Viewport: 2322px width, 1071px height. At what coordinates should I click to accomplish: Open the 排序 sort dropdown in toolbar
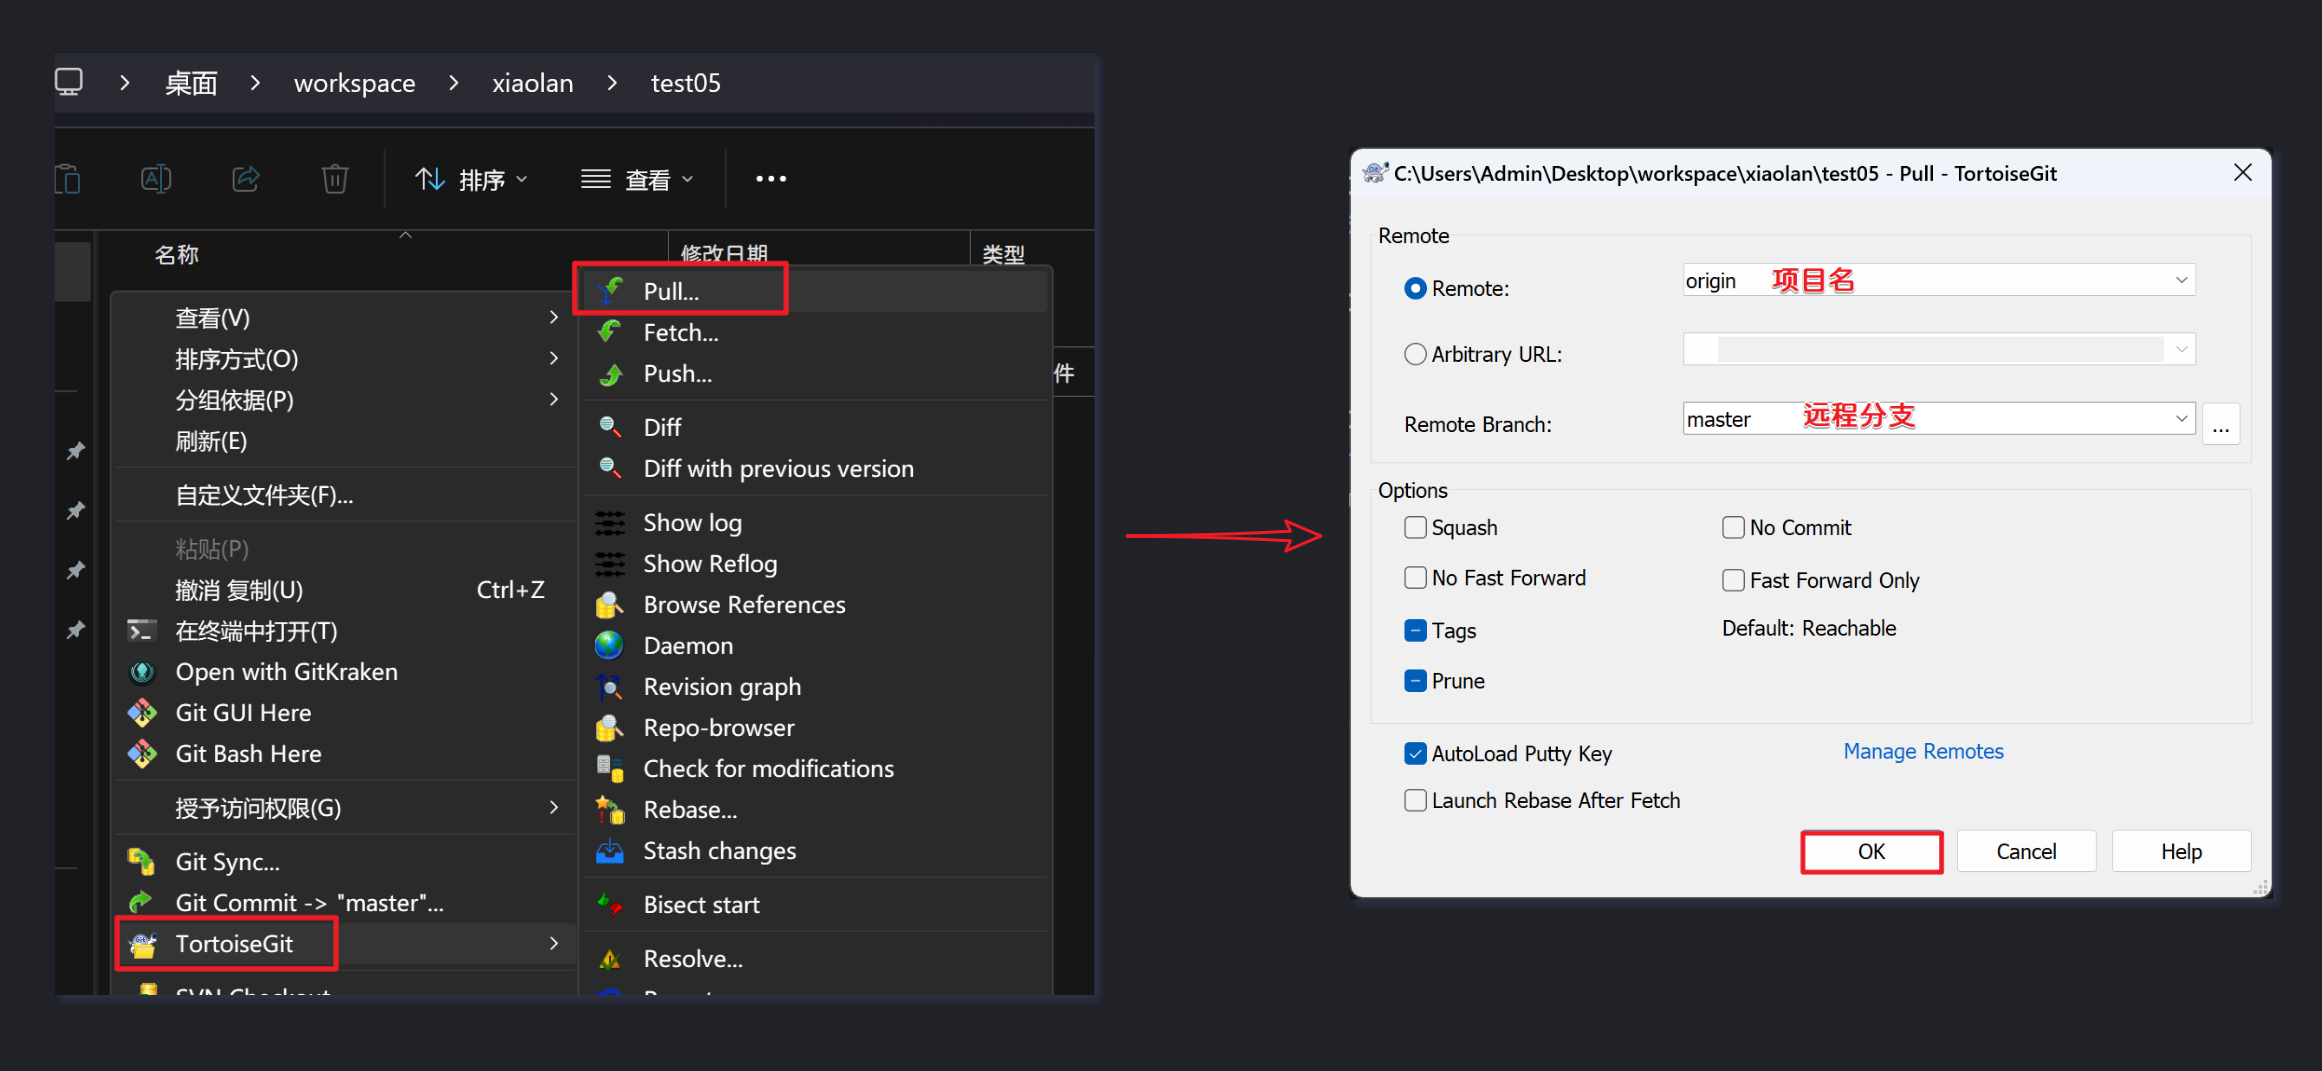[x=471, y=180]
